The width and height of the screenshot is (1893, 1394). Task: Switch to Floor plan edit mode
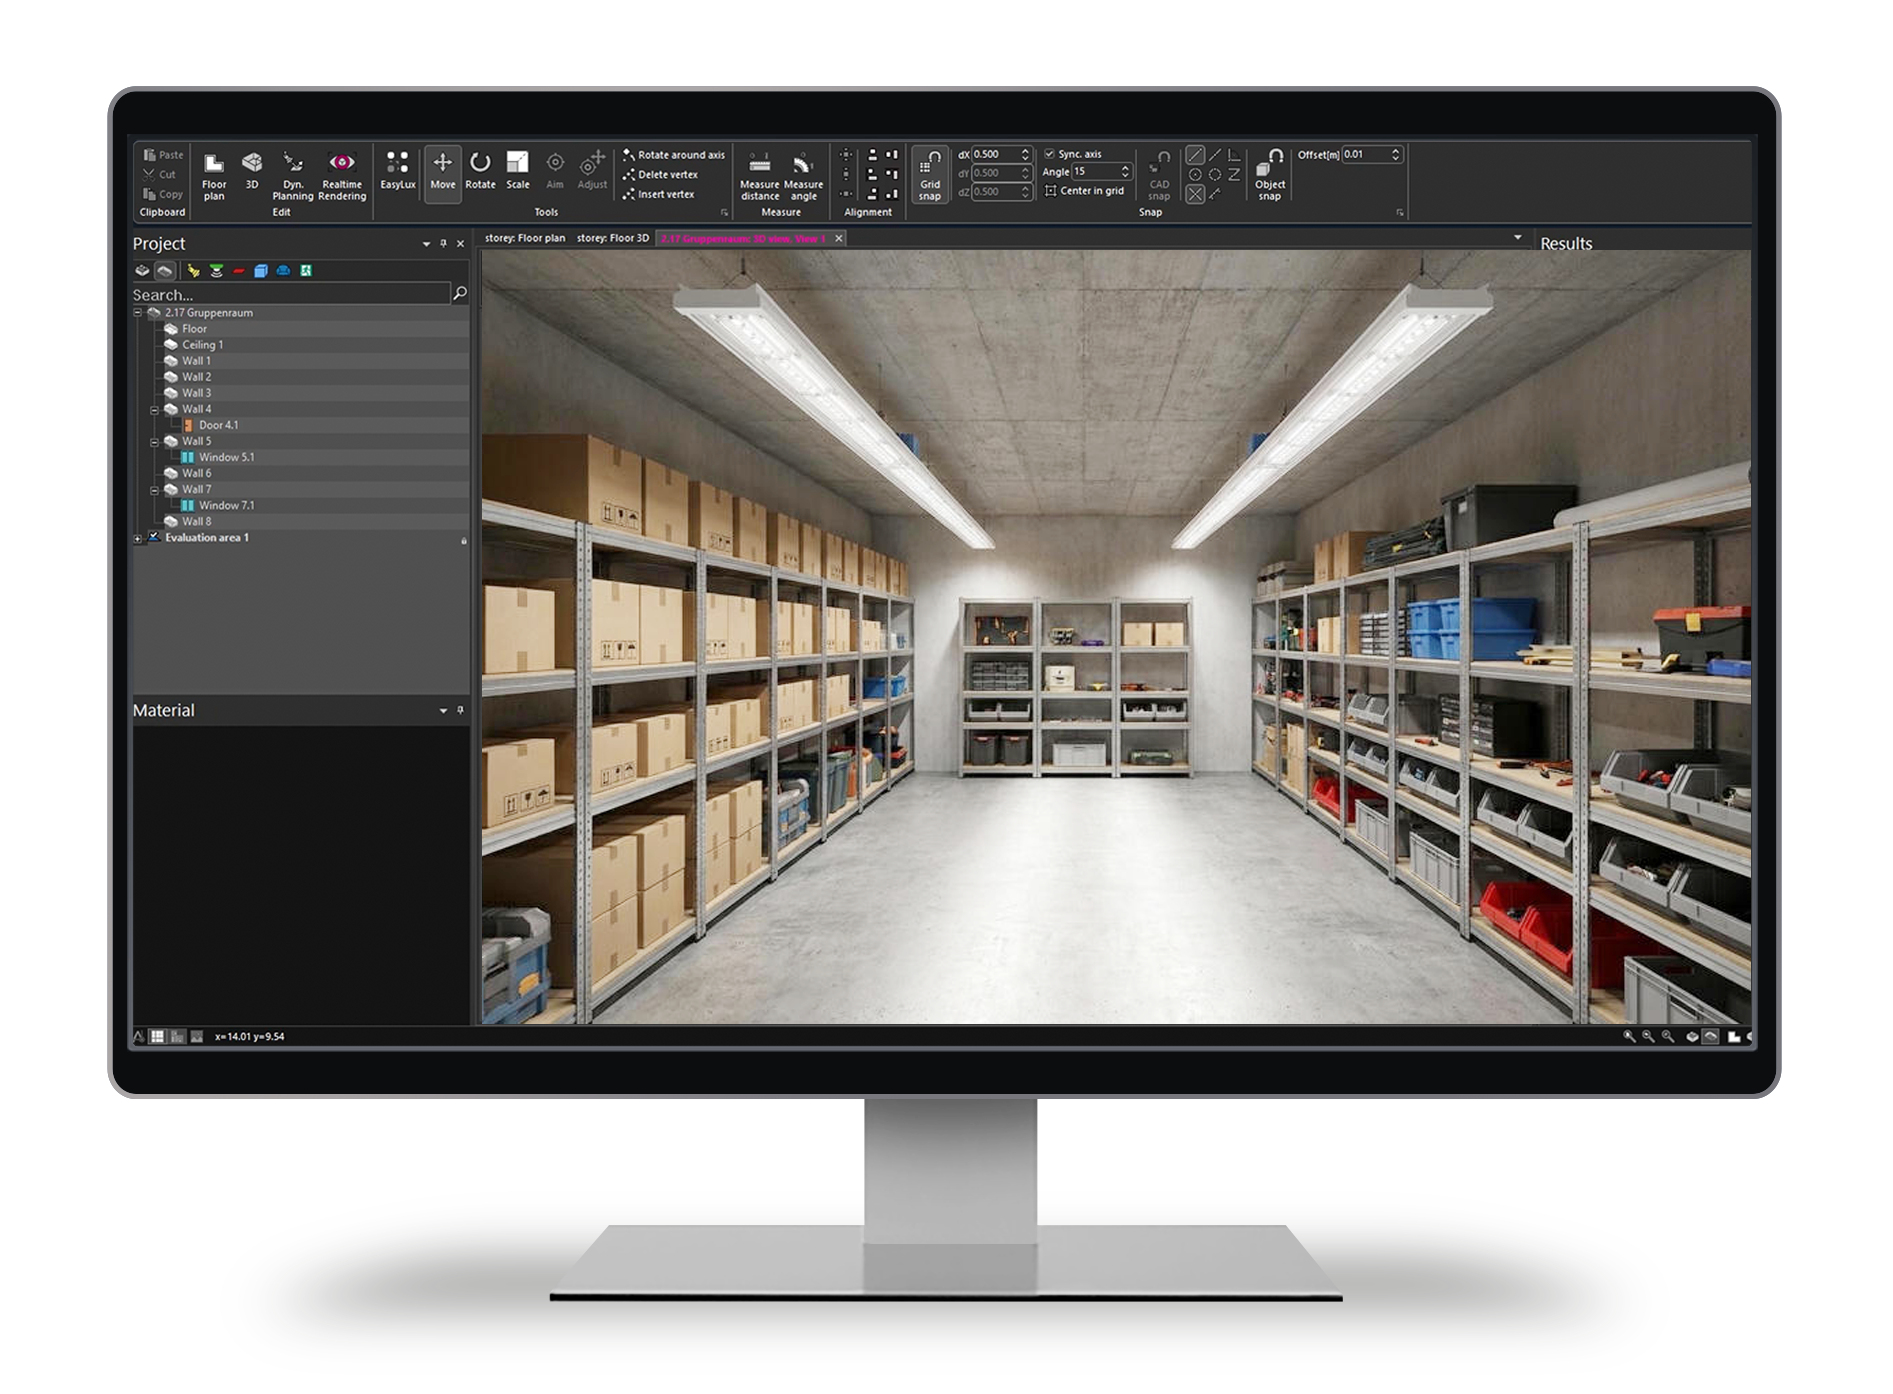(214, 176)
